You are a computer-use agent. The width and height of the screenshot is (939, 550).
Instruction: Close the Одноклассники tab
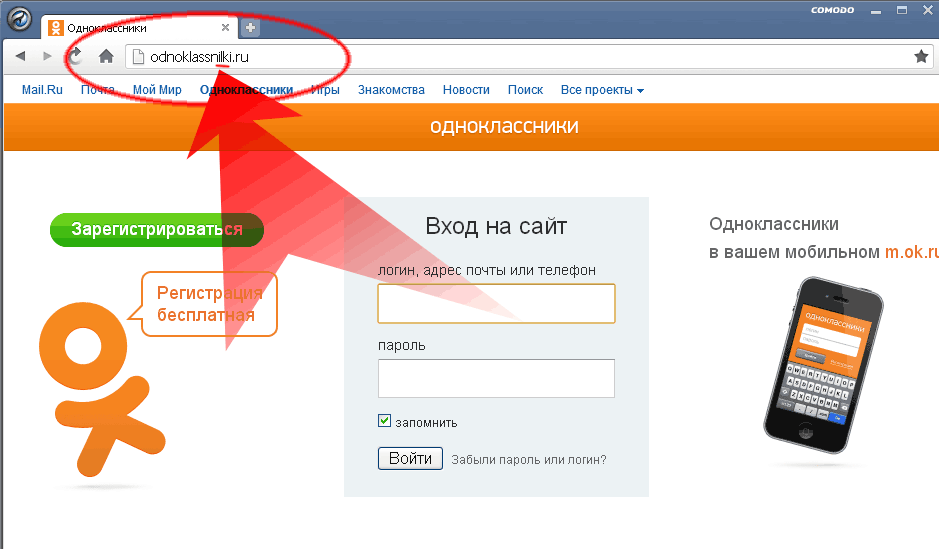[x=225, y=28]
